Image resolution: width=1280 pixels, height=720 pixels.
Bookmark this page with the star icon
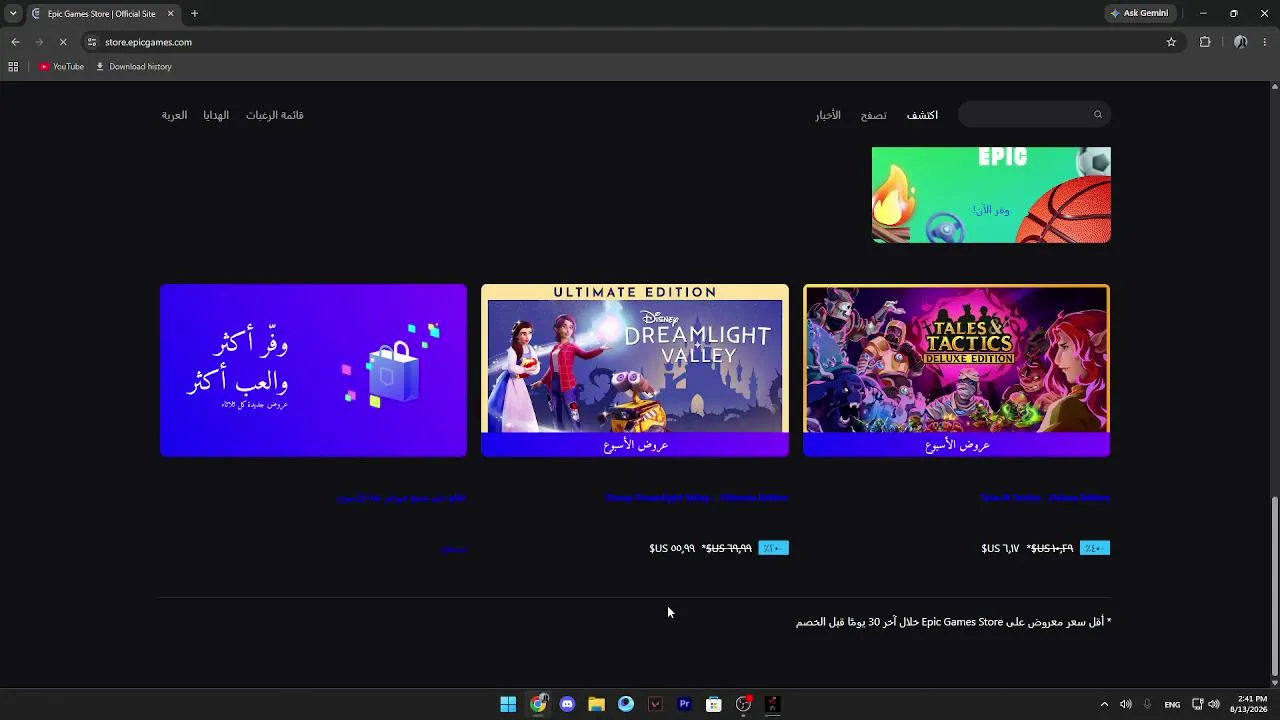[x=1171, y=42]
